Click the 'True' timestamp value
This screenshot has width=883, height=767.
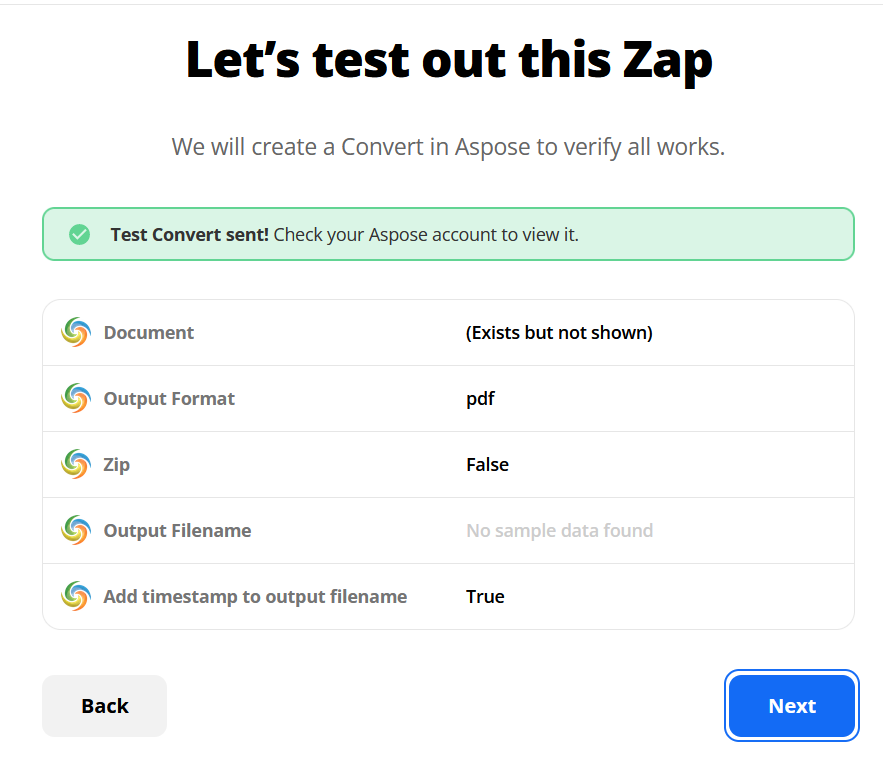click(485, 597)
